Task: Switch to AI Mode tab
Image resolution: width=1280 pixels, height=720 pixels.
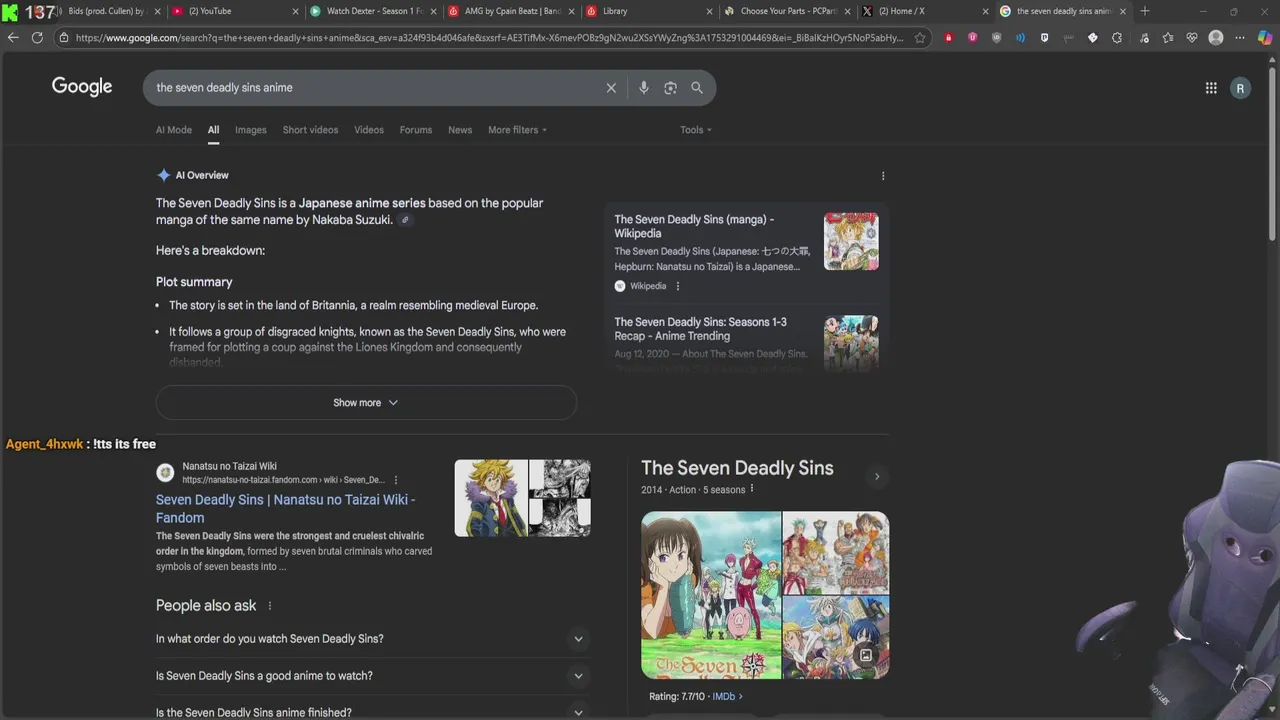Action: pyautogui.click(x=174, y=130)
